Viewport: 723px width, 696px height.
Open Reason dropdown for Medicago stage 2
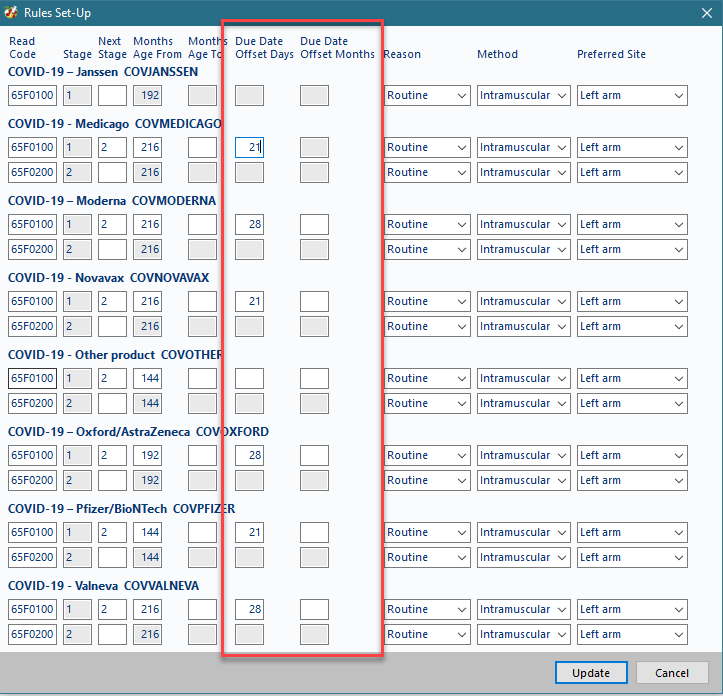(427, 173)
